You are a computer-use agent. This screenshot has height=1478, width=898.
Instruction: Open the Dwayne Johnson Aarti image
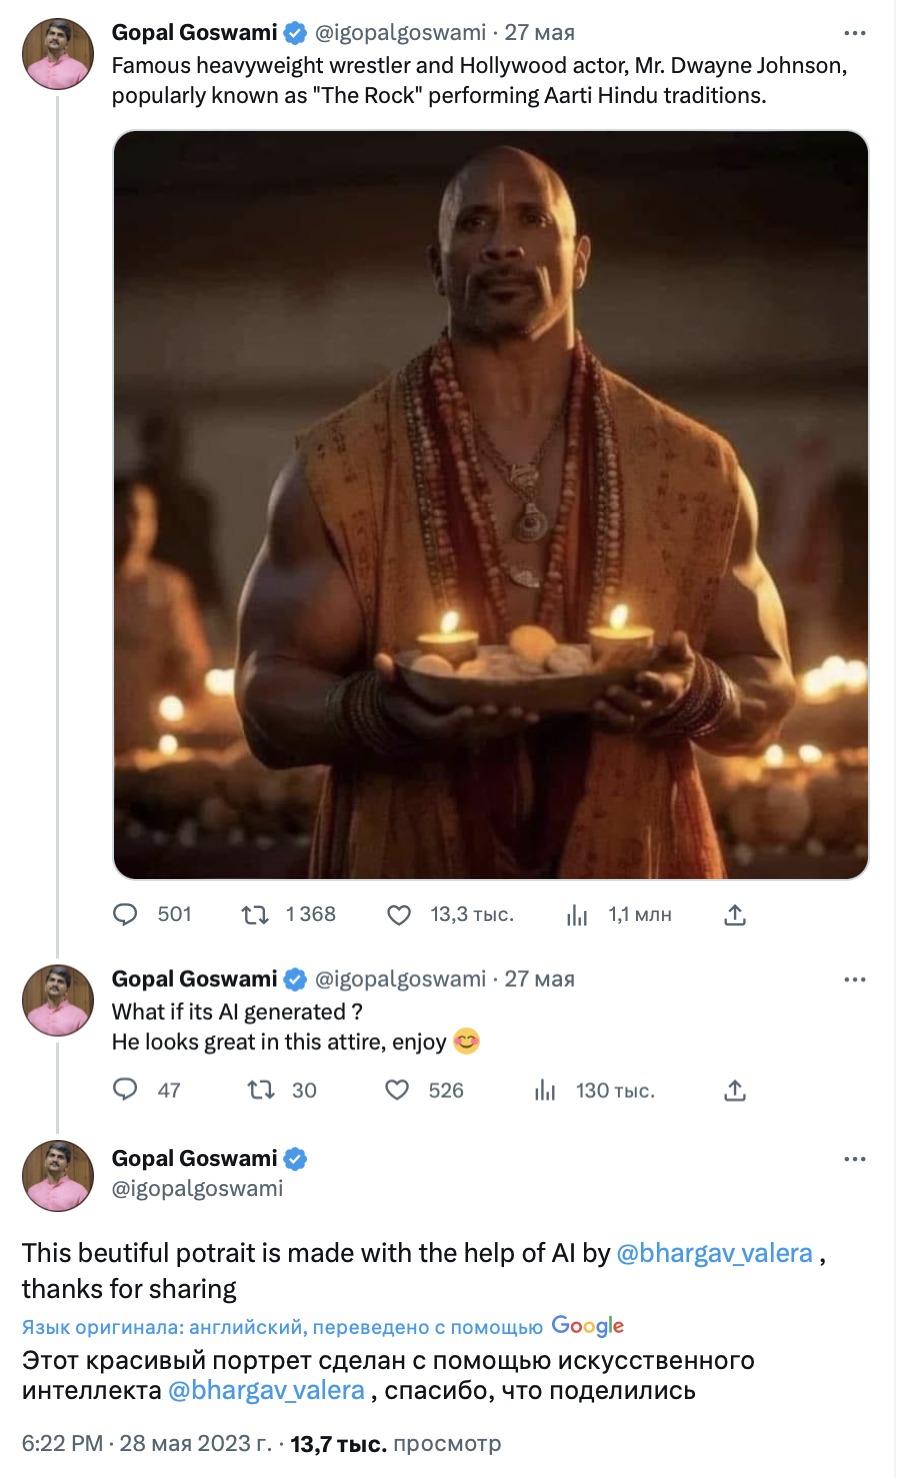pyautogui.click(x=491, y=505)
